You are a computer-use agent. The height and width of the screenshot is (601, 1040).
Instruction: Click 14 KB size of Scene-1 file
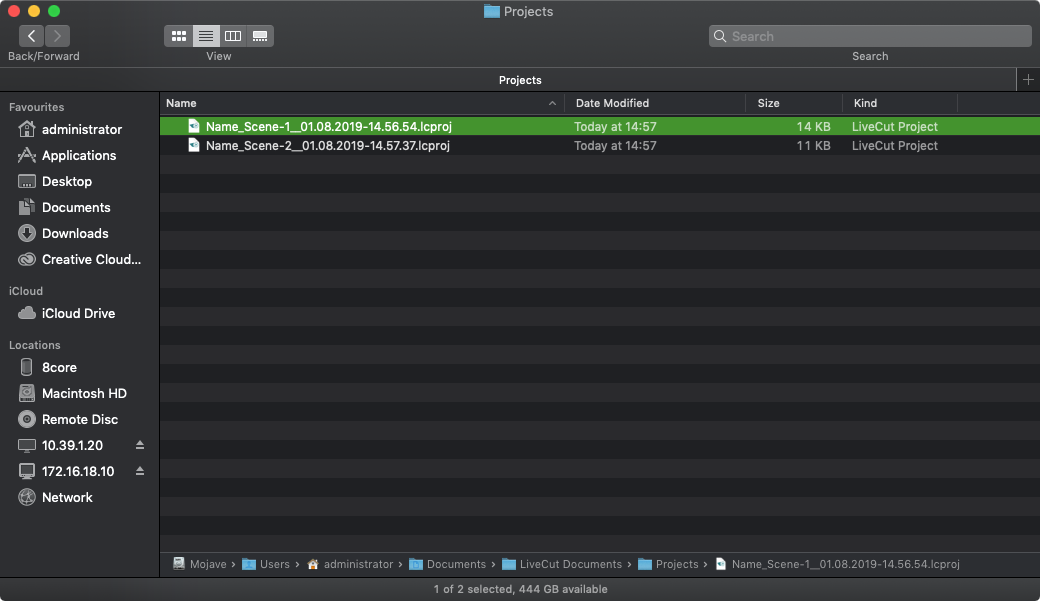pos(813,126)
